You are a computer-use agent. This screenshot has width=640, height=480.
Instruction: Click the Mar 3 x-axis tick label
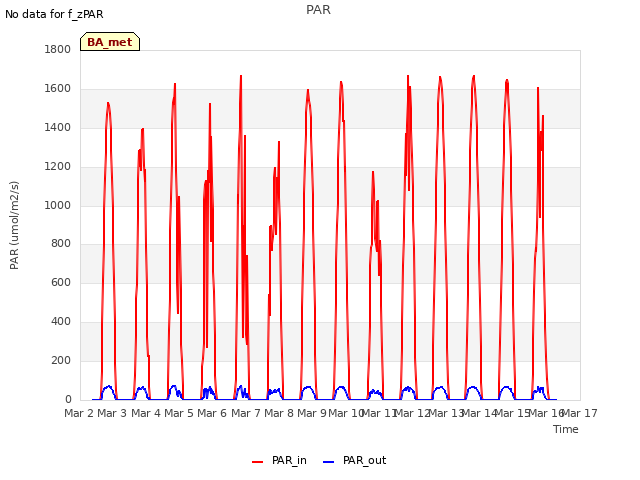tap(112, 413)
